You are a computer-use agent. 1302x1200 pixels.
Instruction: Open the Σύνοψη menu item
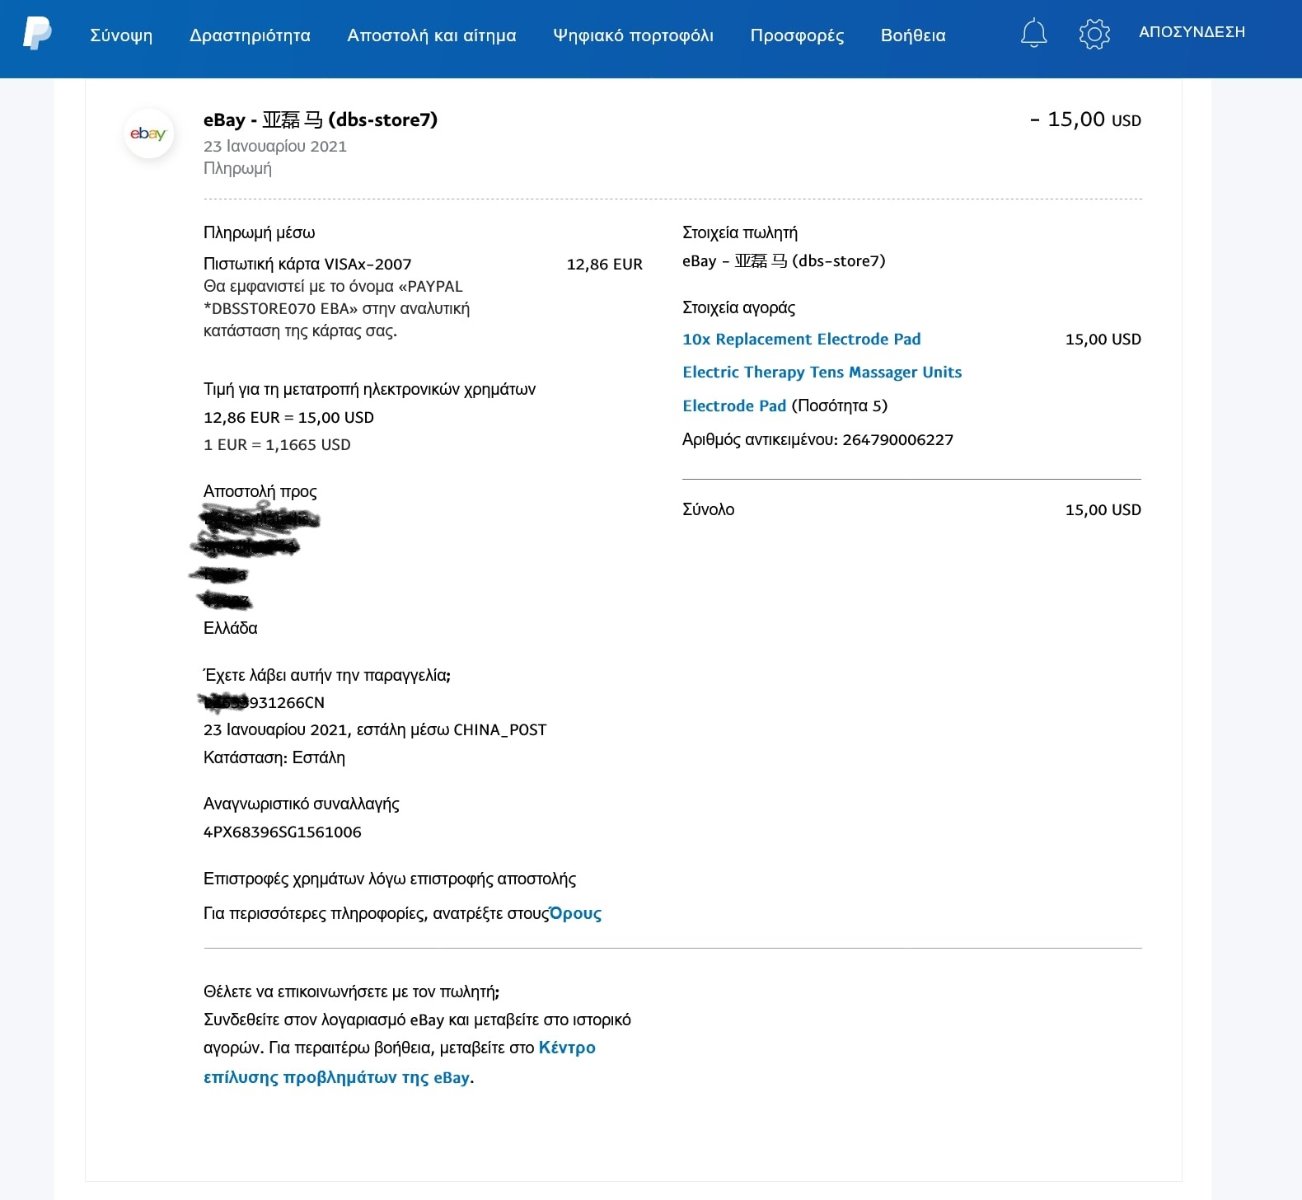(x=121, y=35)
